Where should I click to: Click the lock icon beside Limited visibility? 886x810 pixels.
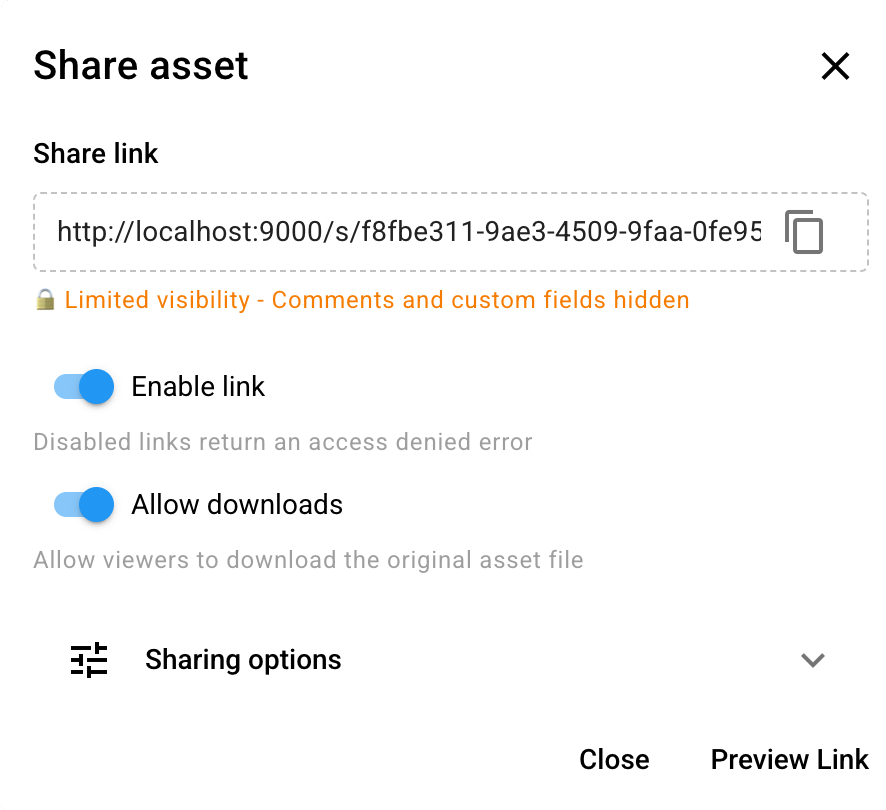point(45,300)
